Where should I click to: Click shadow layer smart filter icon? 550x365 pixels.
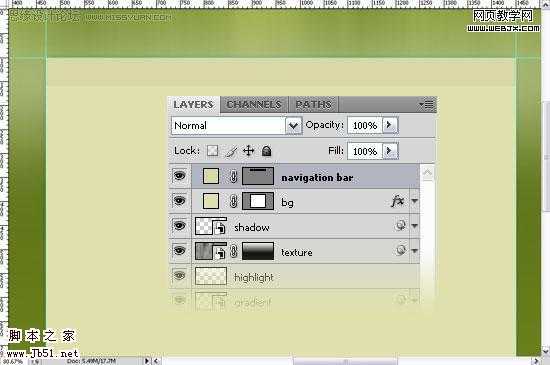(400, 225)
